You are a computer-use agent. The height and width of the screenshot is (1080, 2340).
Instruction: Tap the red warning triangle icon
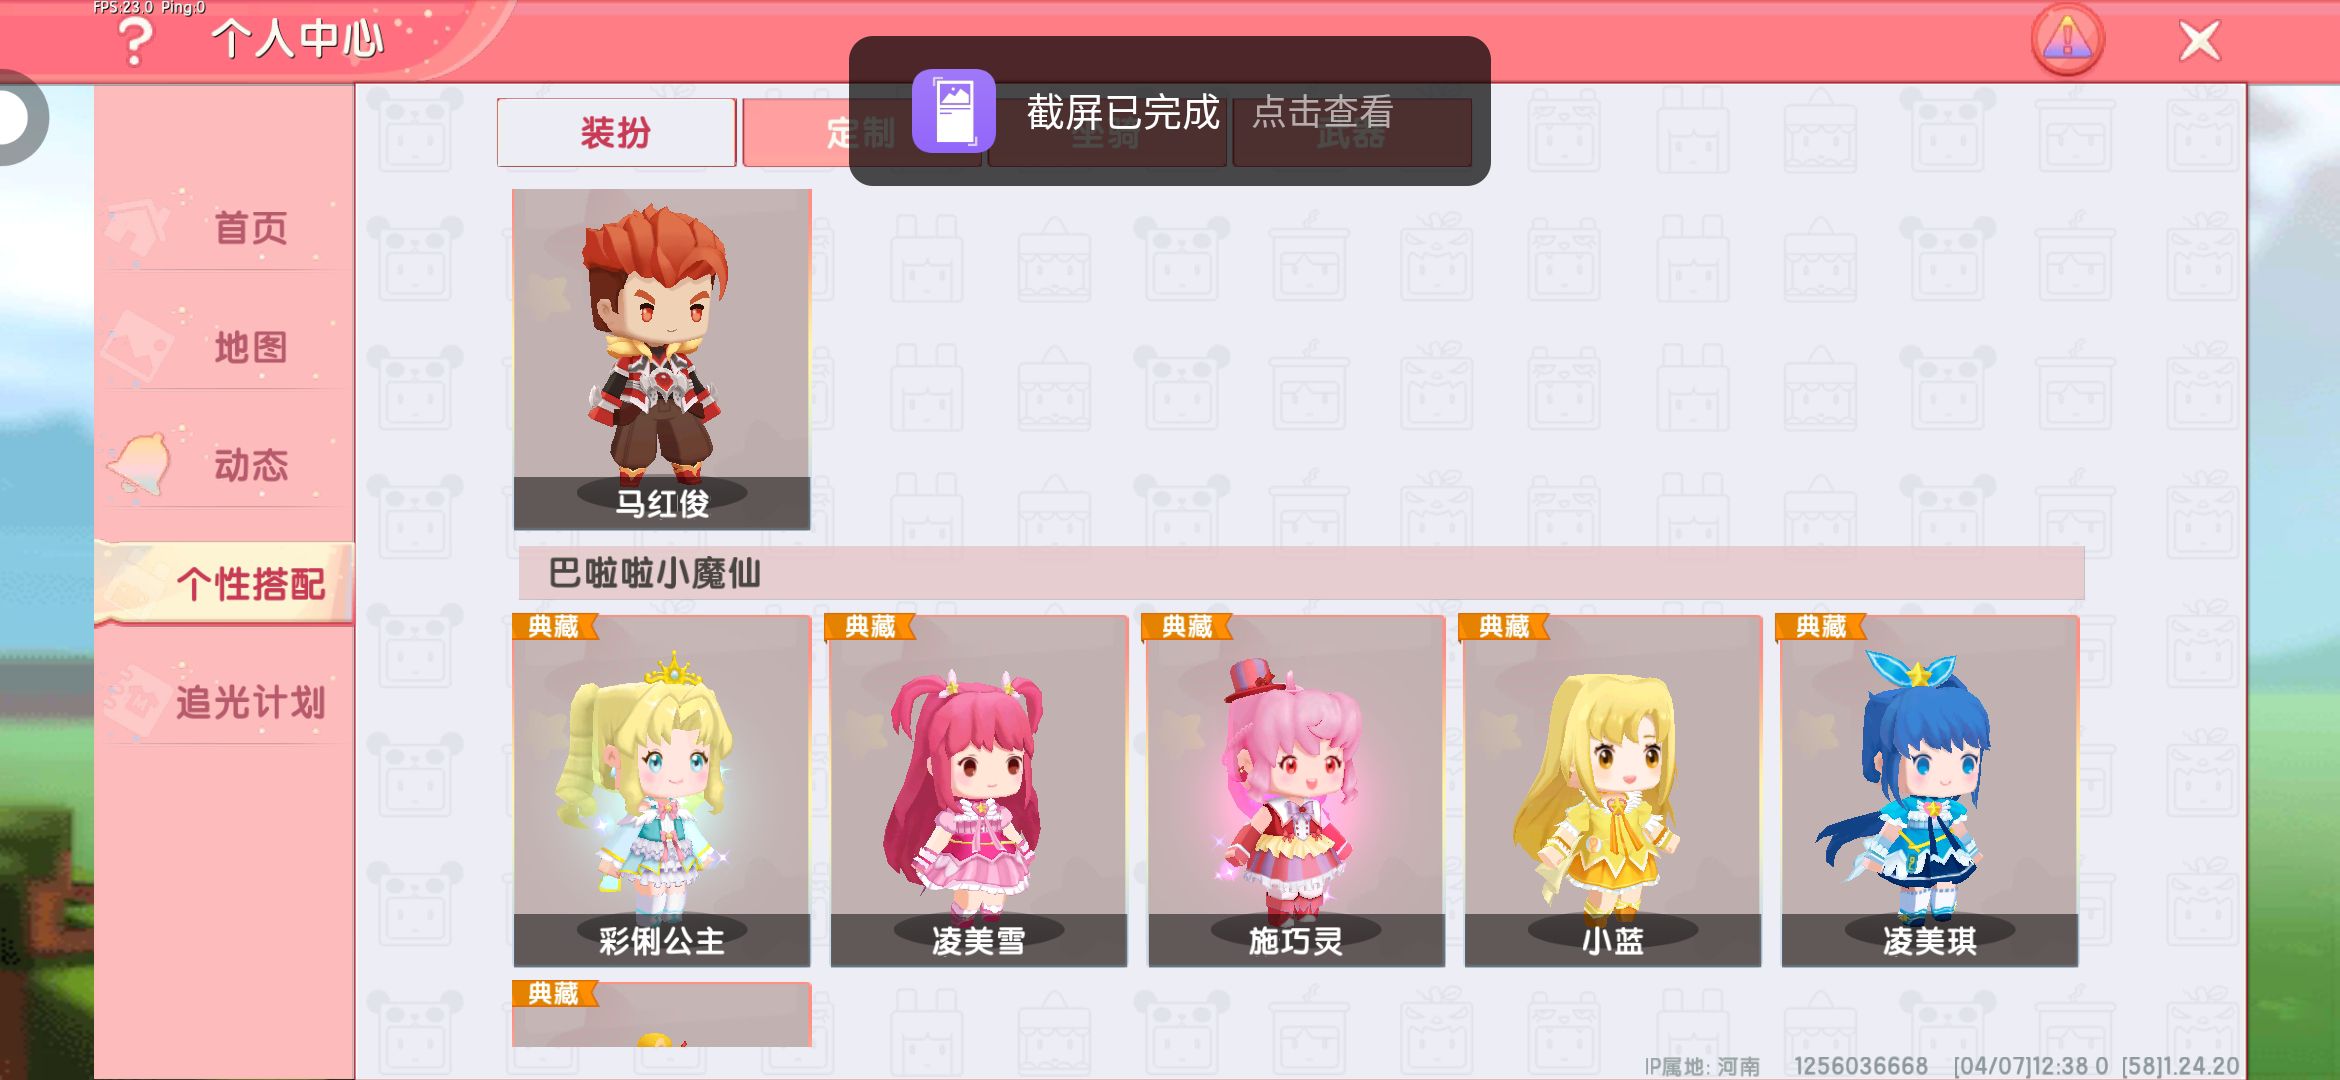[2067, 40]
